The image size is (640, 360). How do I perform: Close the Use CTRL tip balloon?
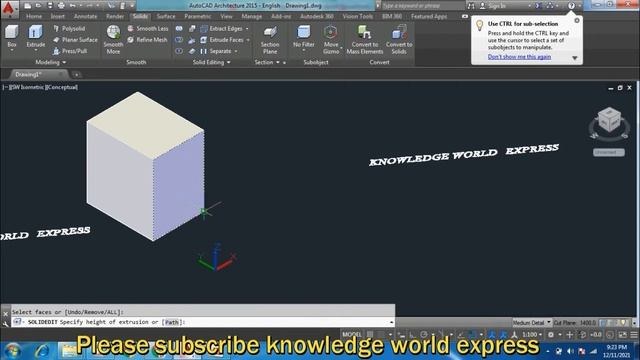[x=577, y=20]
